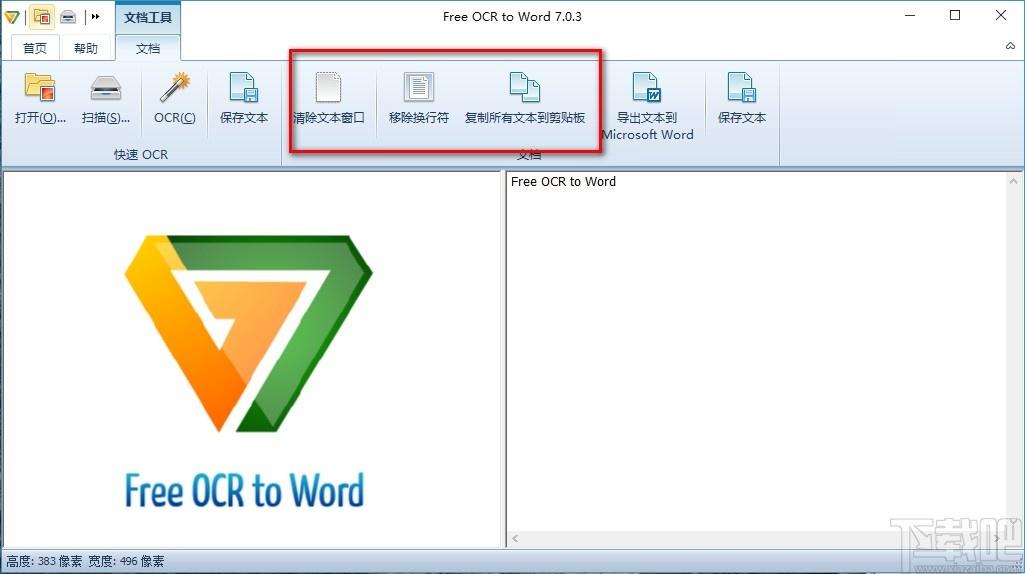Switch to the 首页 tab
Viewport: 1025px width, 574px height.
pos(35,48)
